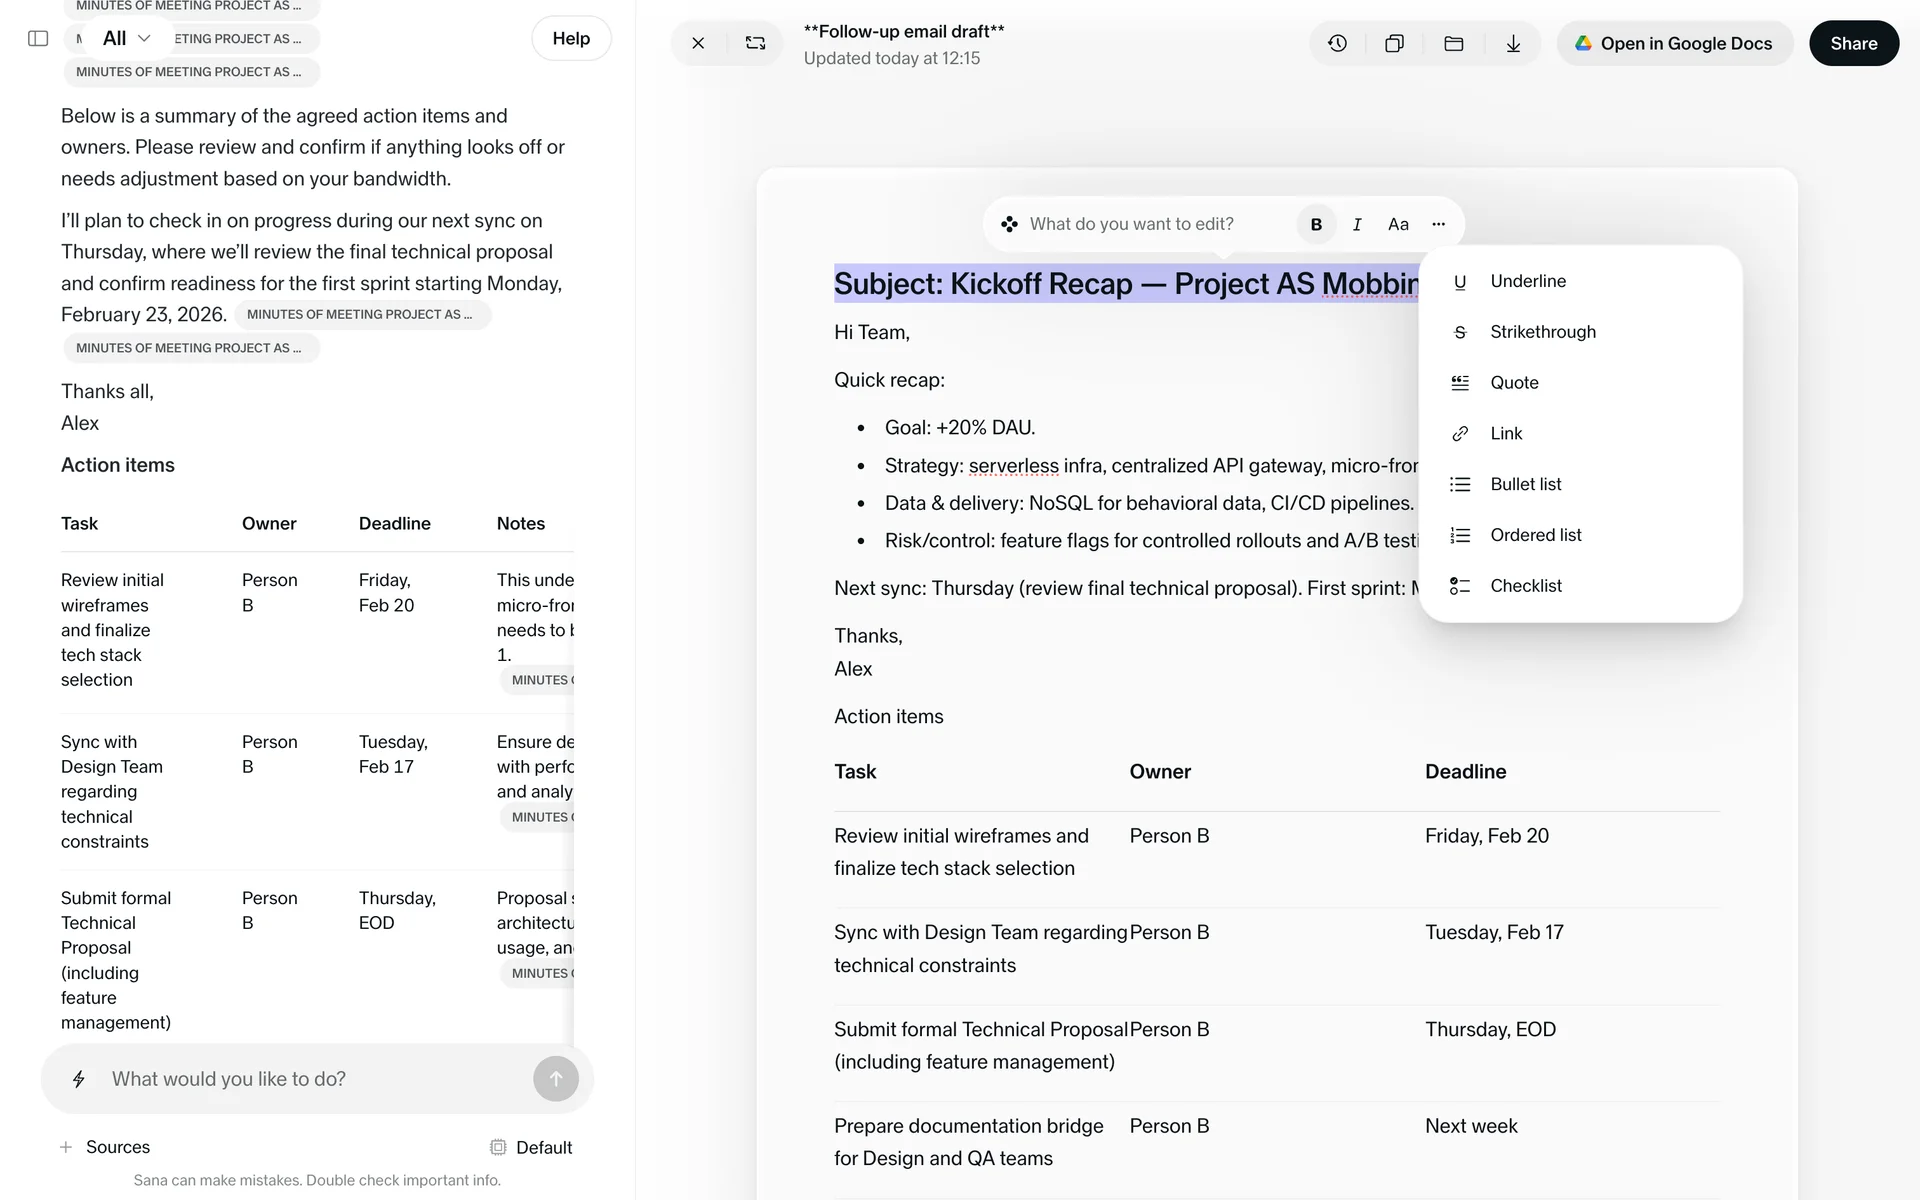
Task: Click the copy document icon
Action: [1394, 44]
